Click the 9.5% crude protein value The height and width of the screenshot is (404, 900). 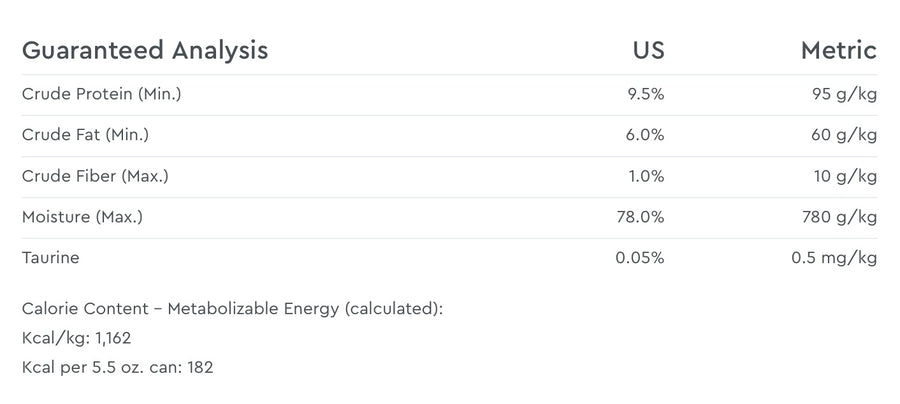(646, 94)
